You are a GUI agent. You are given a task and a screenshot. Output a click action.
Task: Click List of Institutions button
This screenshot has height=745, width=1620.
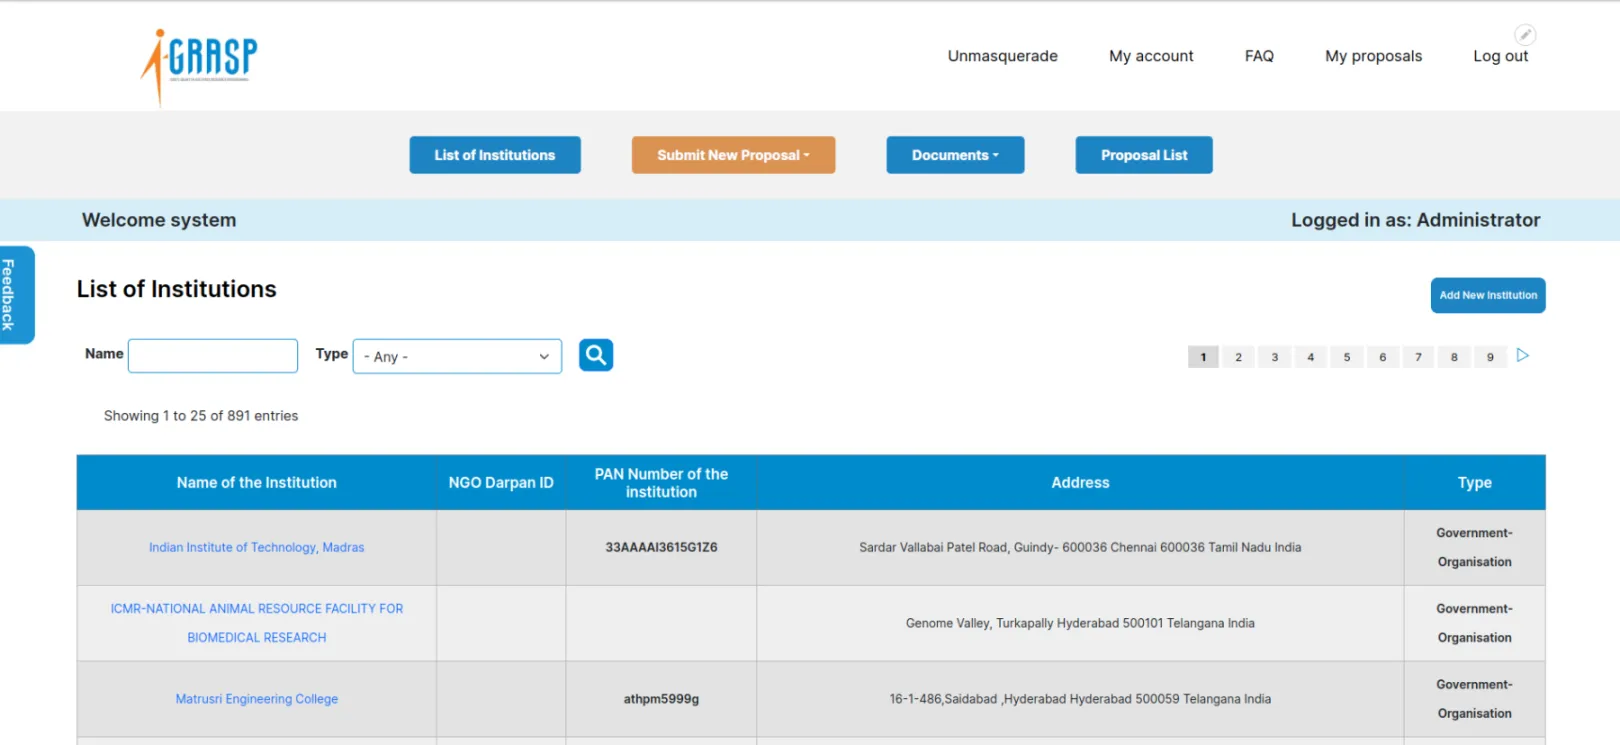point(495,155)
